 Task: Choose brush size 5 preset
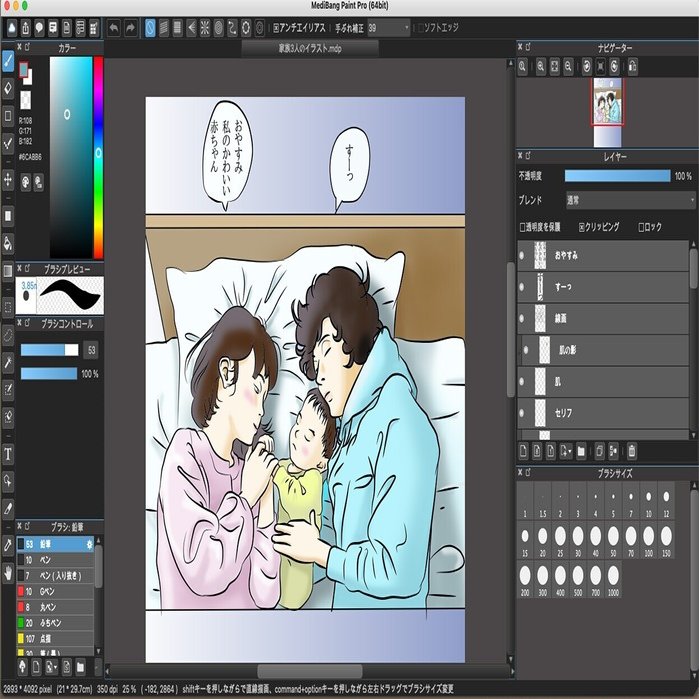(613, 501)
